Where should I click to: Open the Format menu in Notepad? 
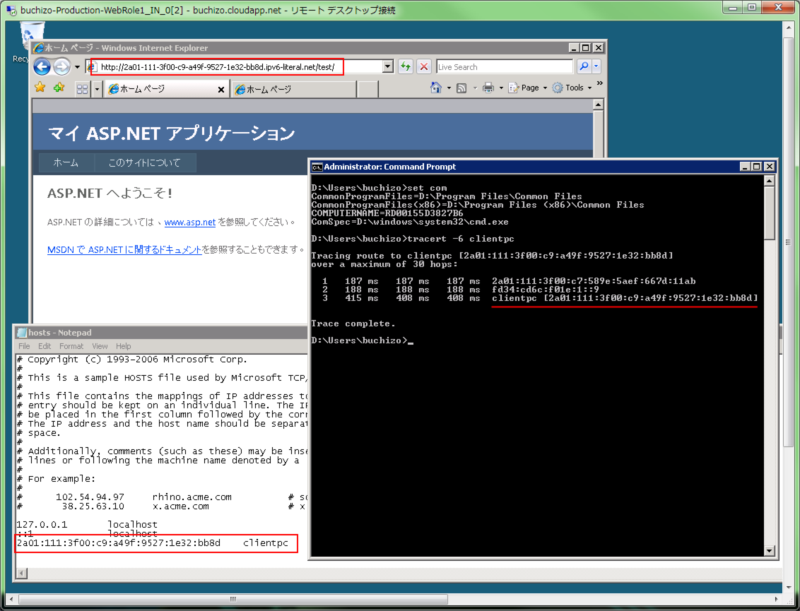click(71, 346)
